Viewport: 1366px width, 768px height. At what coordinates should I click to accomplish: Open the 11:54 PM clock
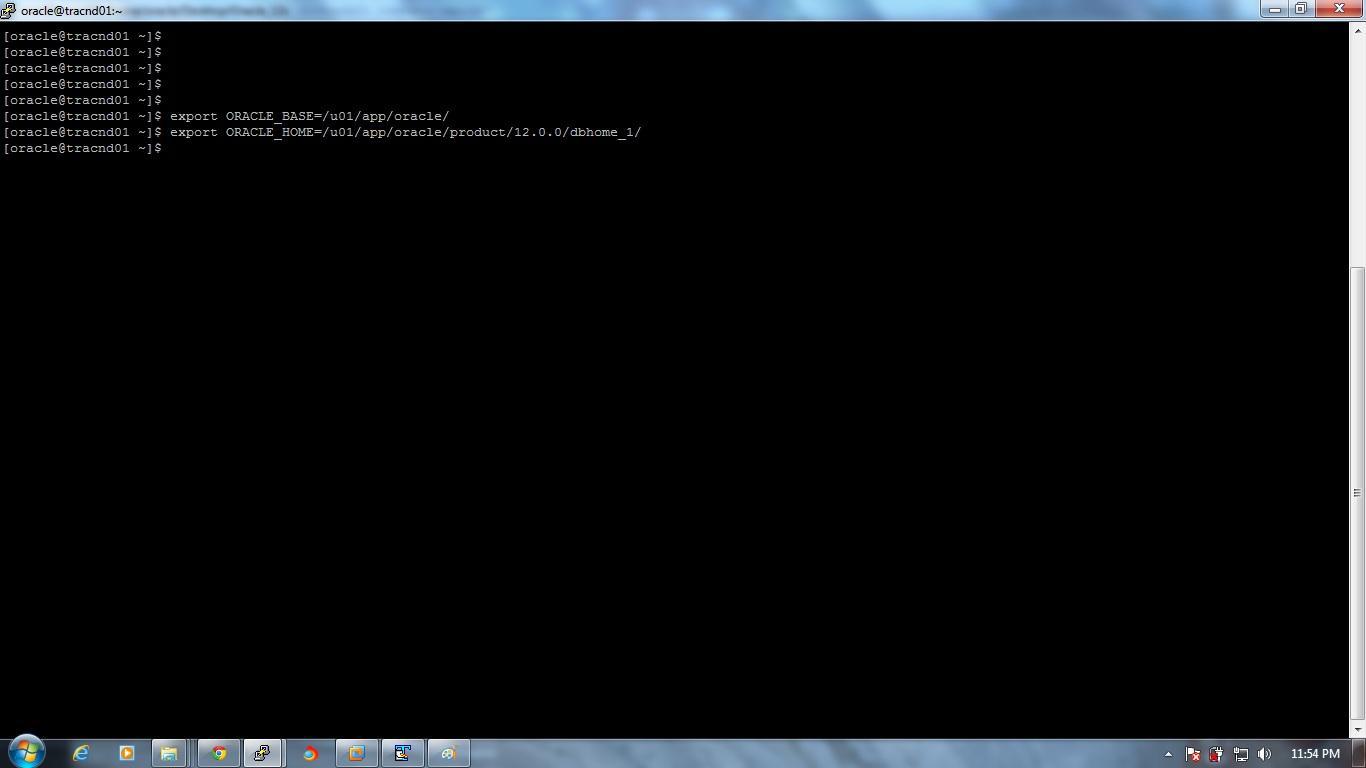click(1315, 754)
